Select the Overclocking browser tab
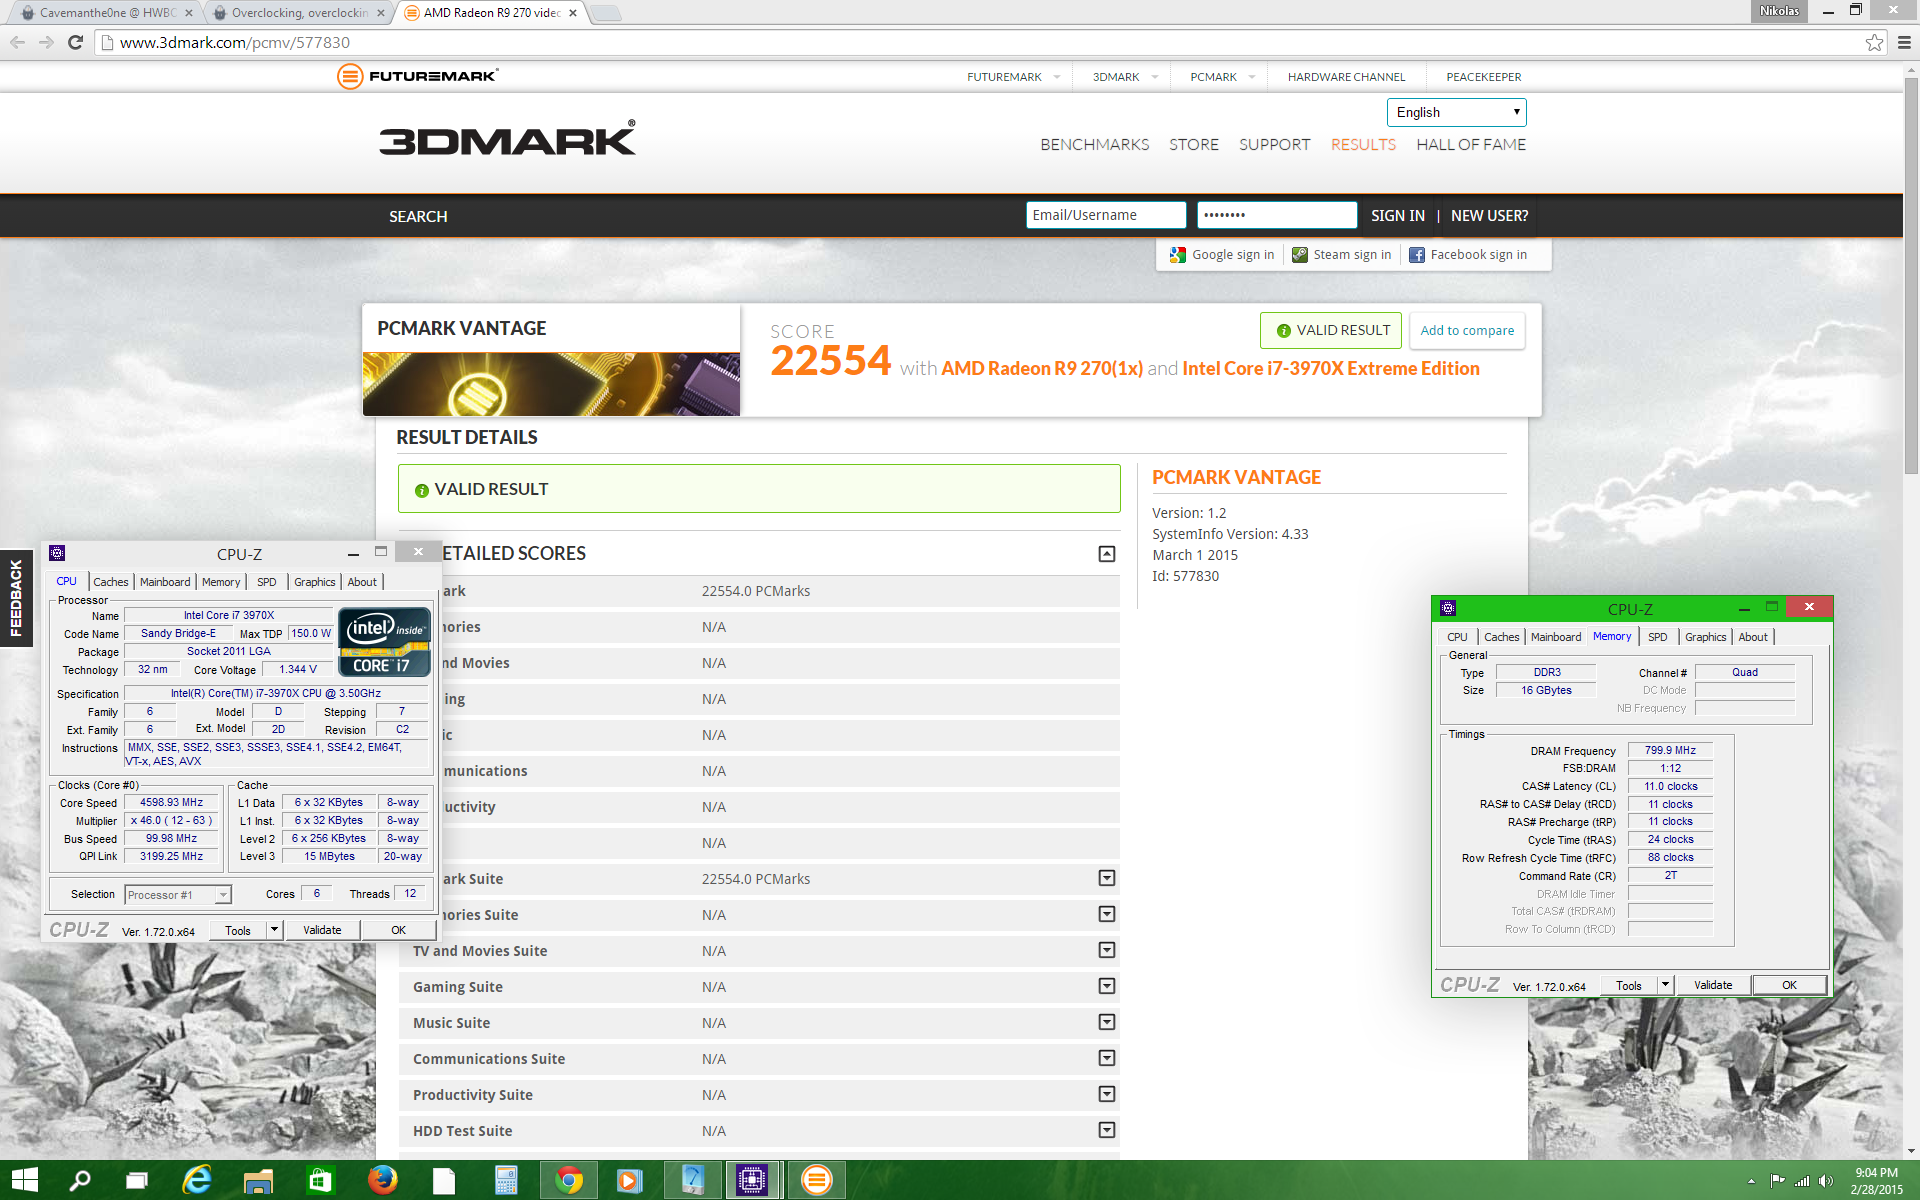 click(x=300, y=13)
